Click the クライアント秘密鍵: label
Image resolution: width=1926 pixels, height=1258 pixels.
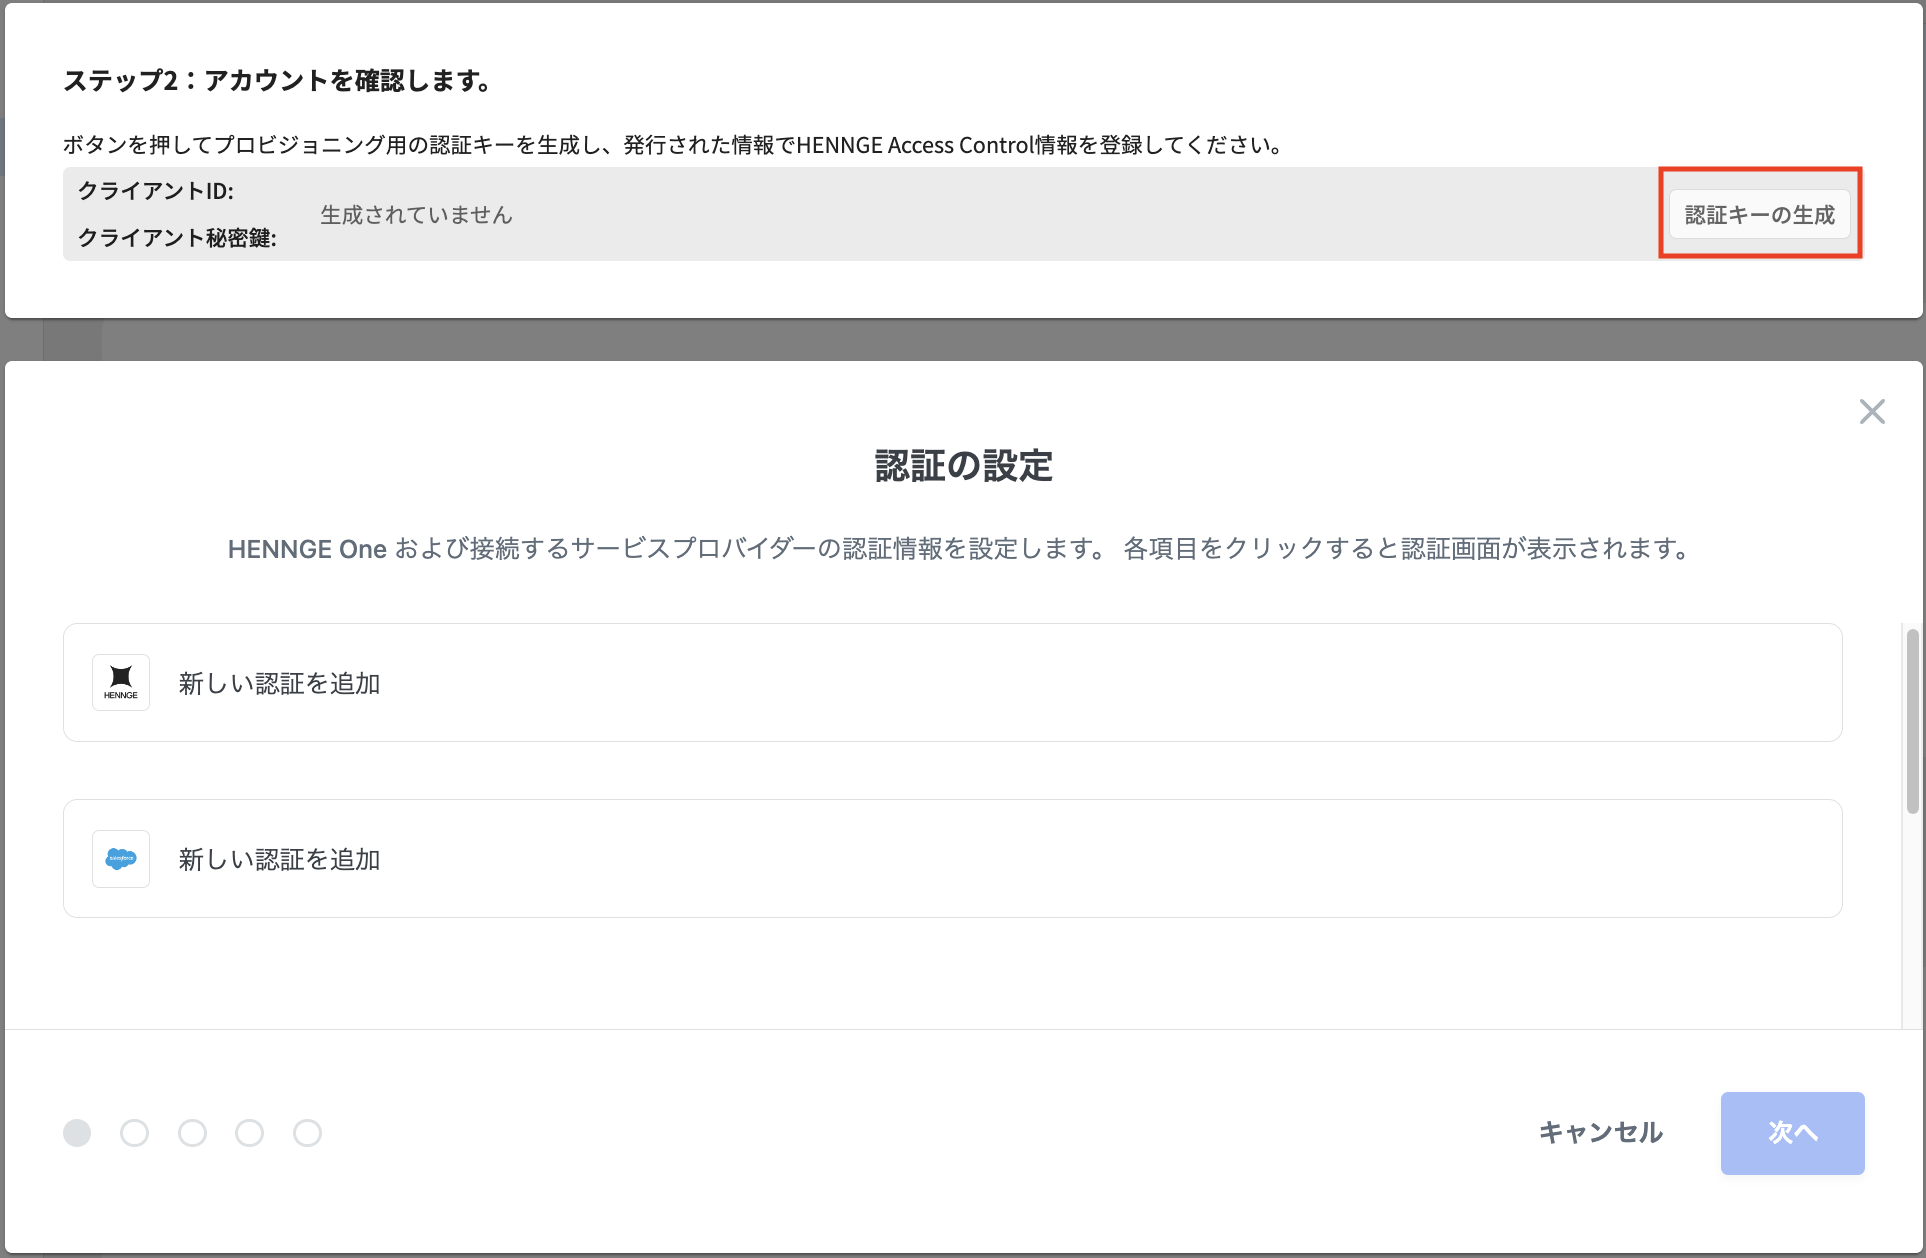pos(177,237)
